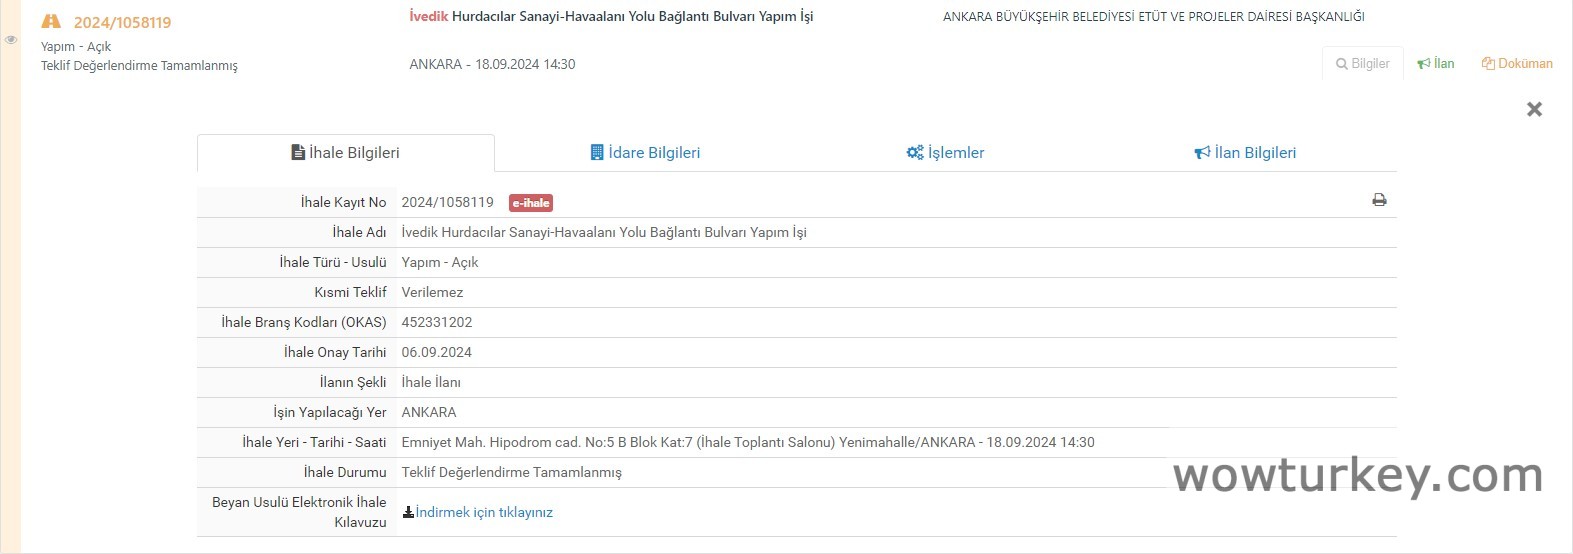Select the orange 2024/1058119 header number
1573x554 pixels.
pos(122,22)
